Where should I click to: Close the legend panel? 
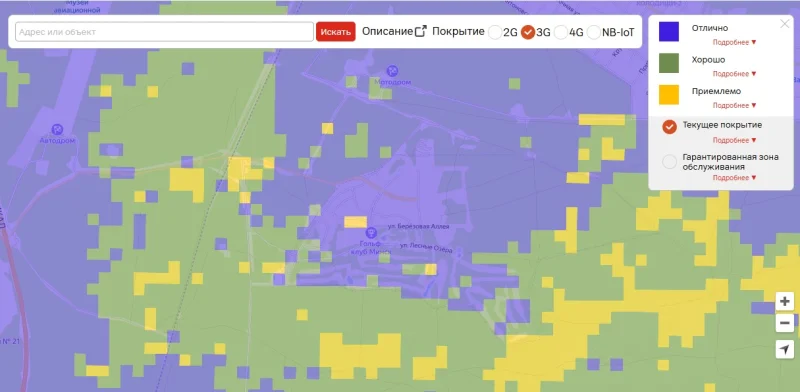point(785,23)
